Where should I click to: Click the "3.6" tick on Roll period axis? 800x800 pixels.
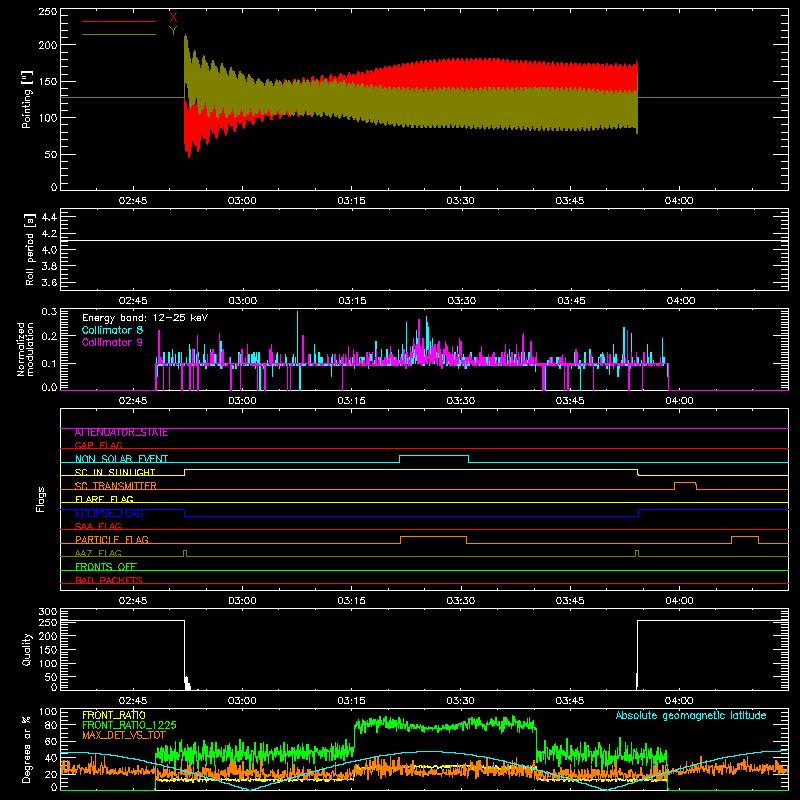click(49, 283)
